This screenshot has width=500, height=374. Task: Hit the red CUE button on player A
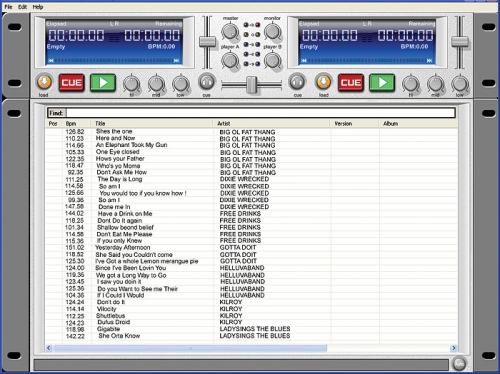(71, 83)
